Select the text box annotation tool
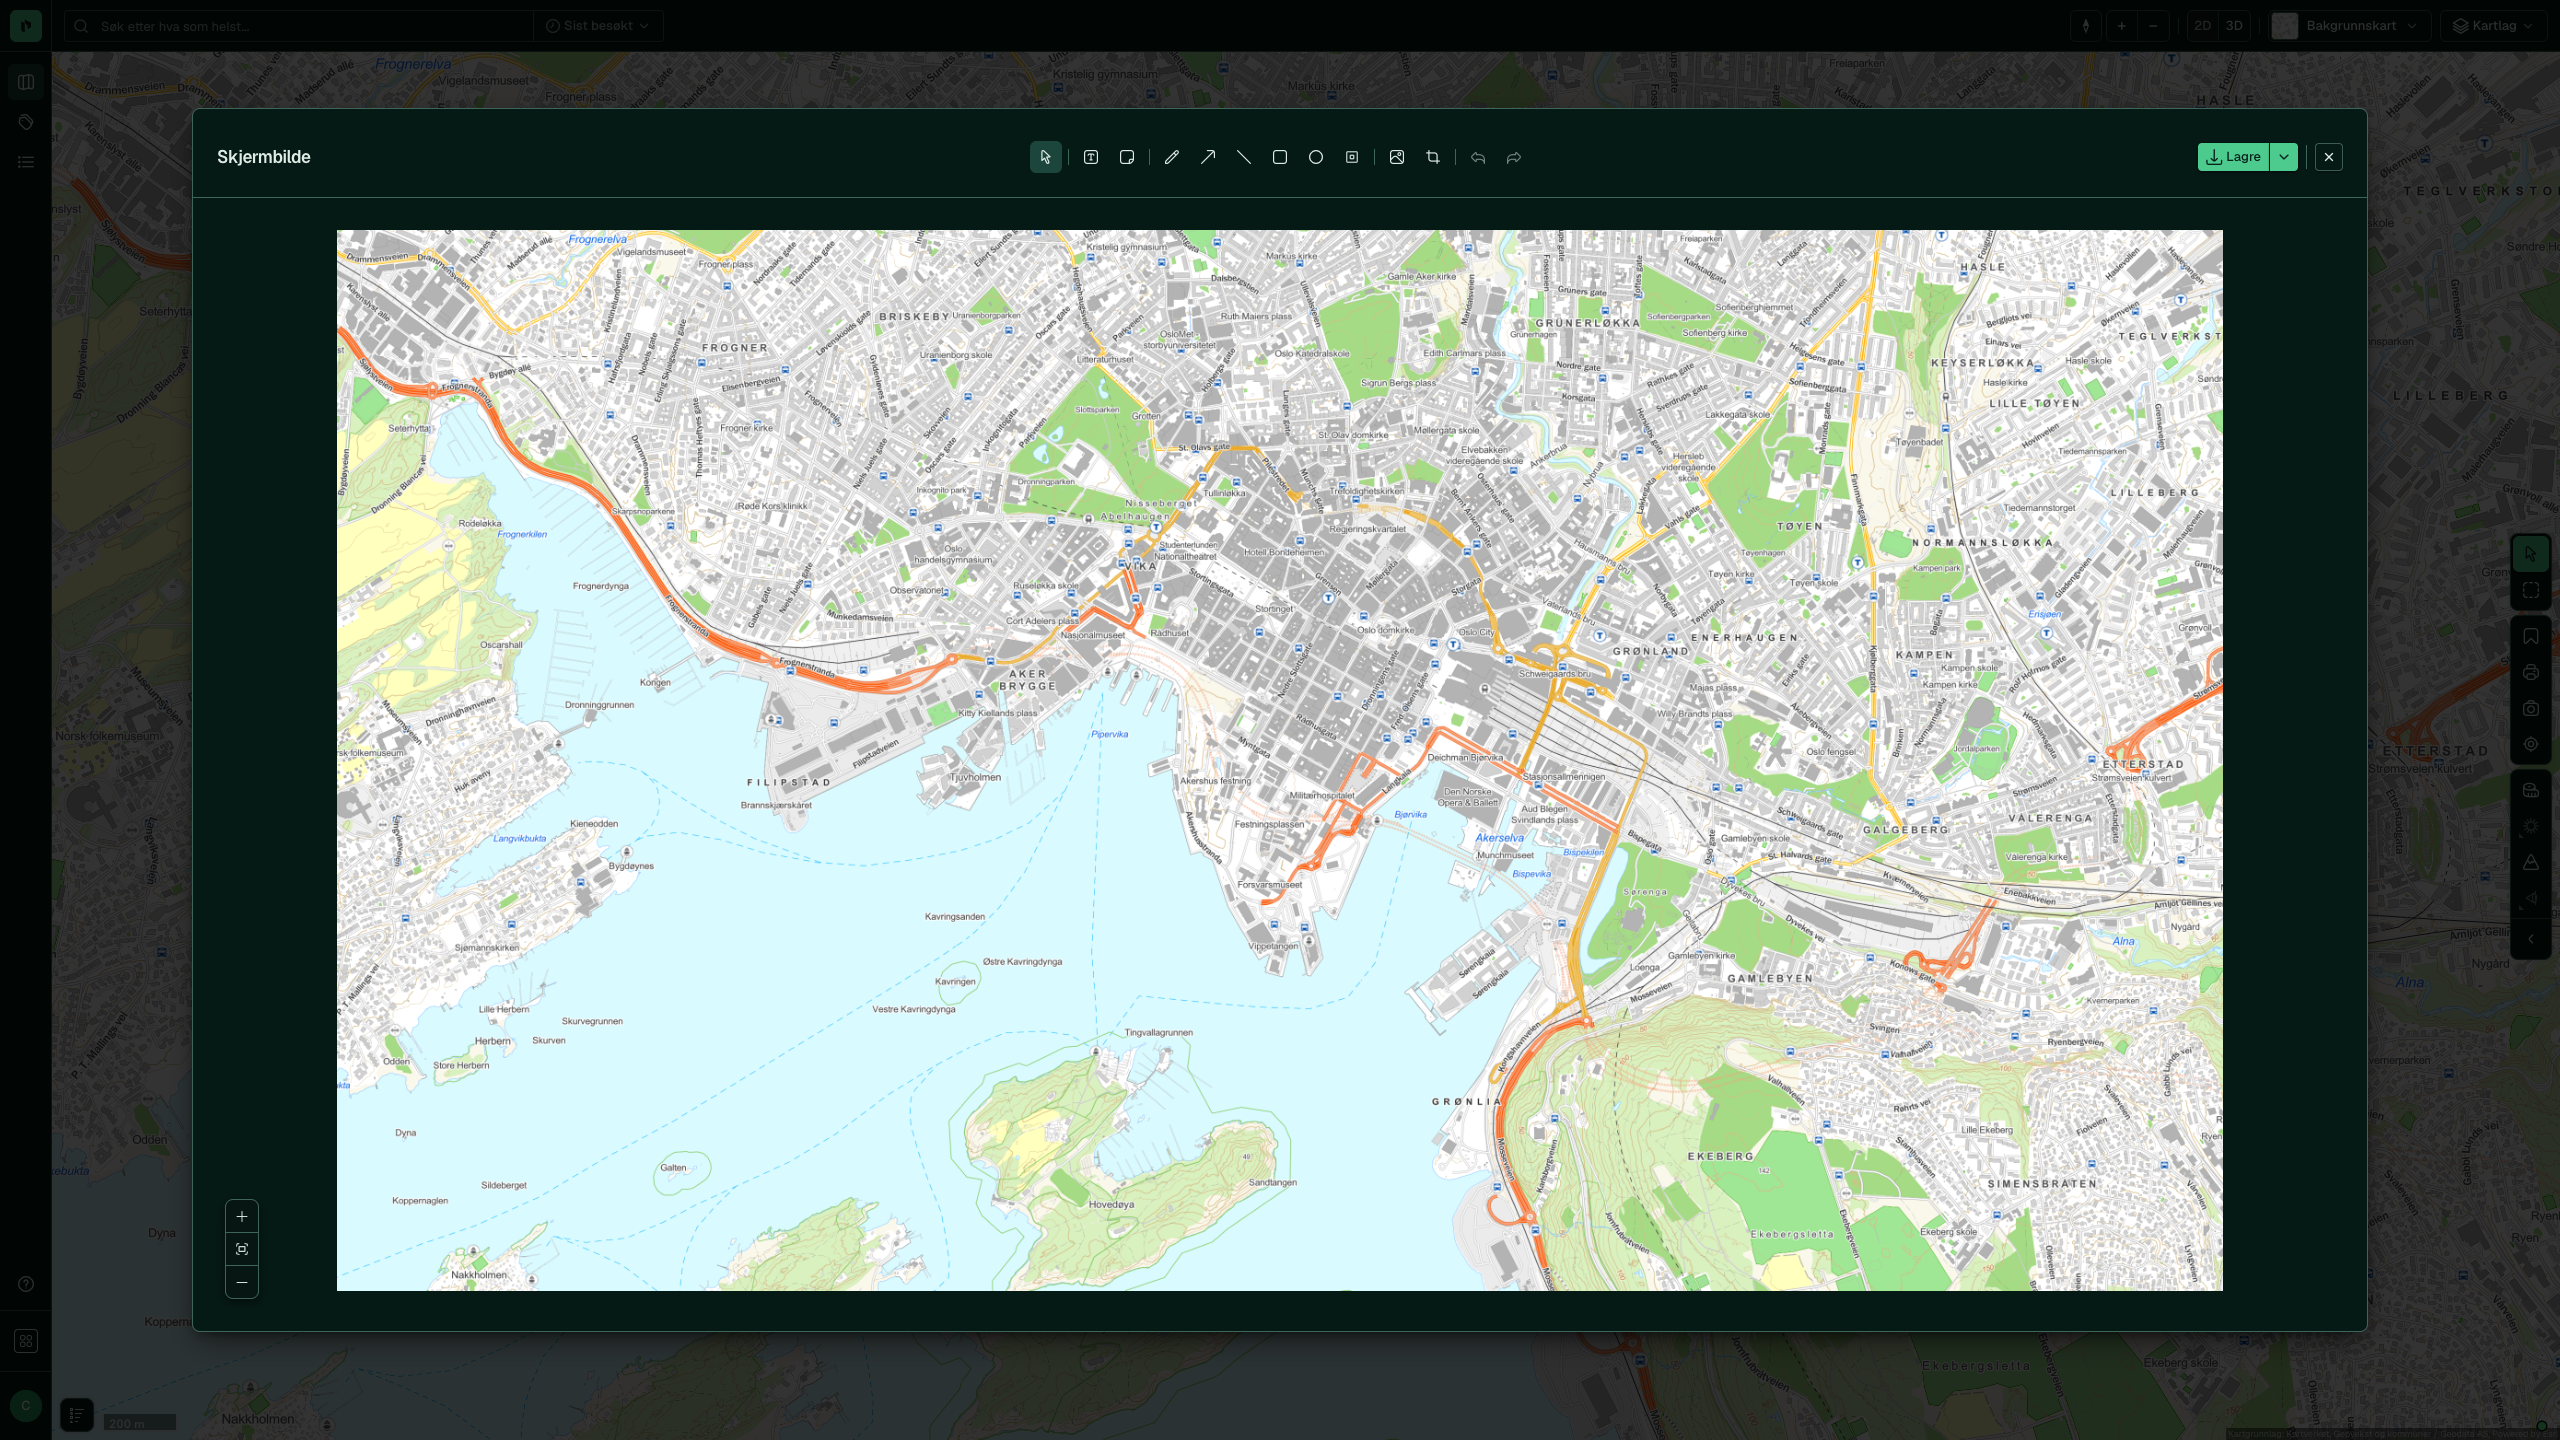The image size is (2560, 1440). click(x=1091, y=157)
